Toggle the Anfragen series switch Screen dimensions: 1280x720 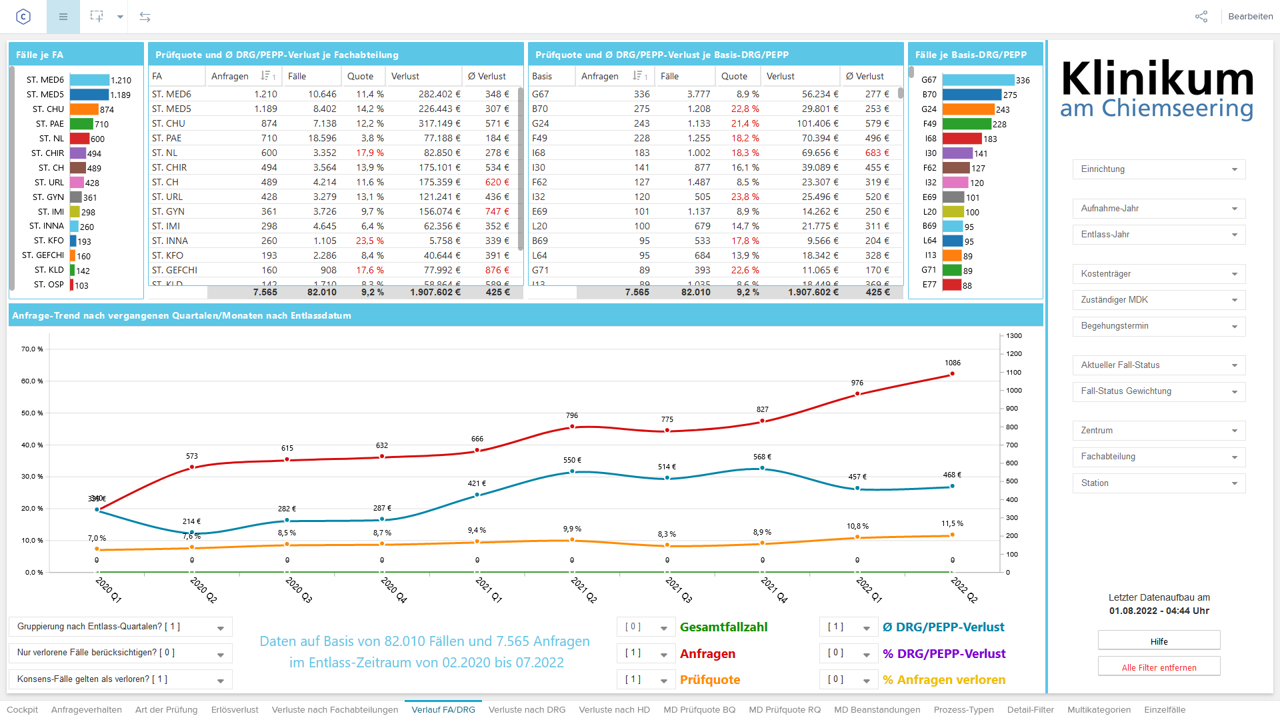(645, 653)
